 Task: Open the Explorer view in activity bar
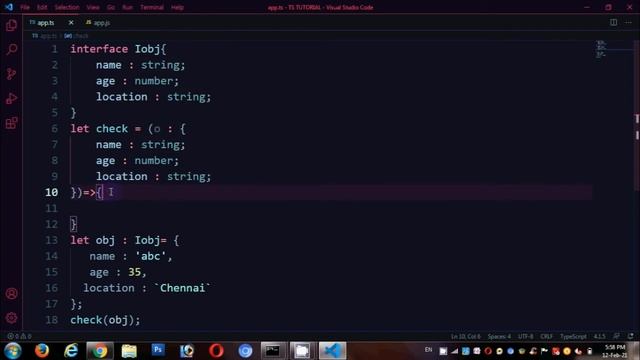click(x=11, y=25)
